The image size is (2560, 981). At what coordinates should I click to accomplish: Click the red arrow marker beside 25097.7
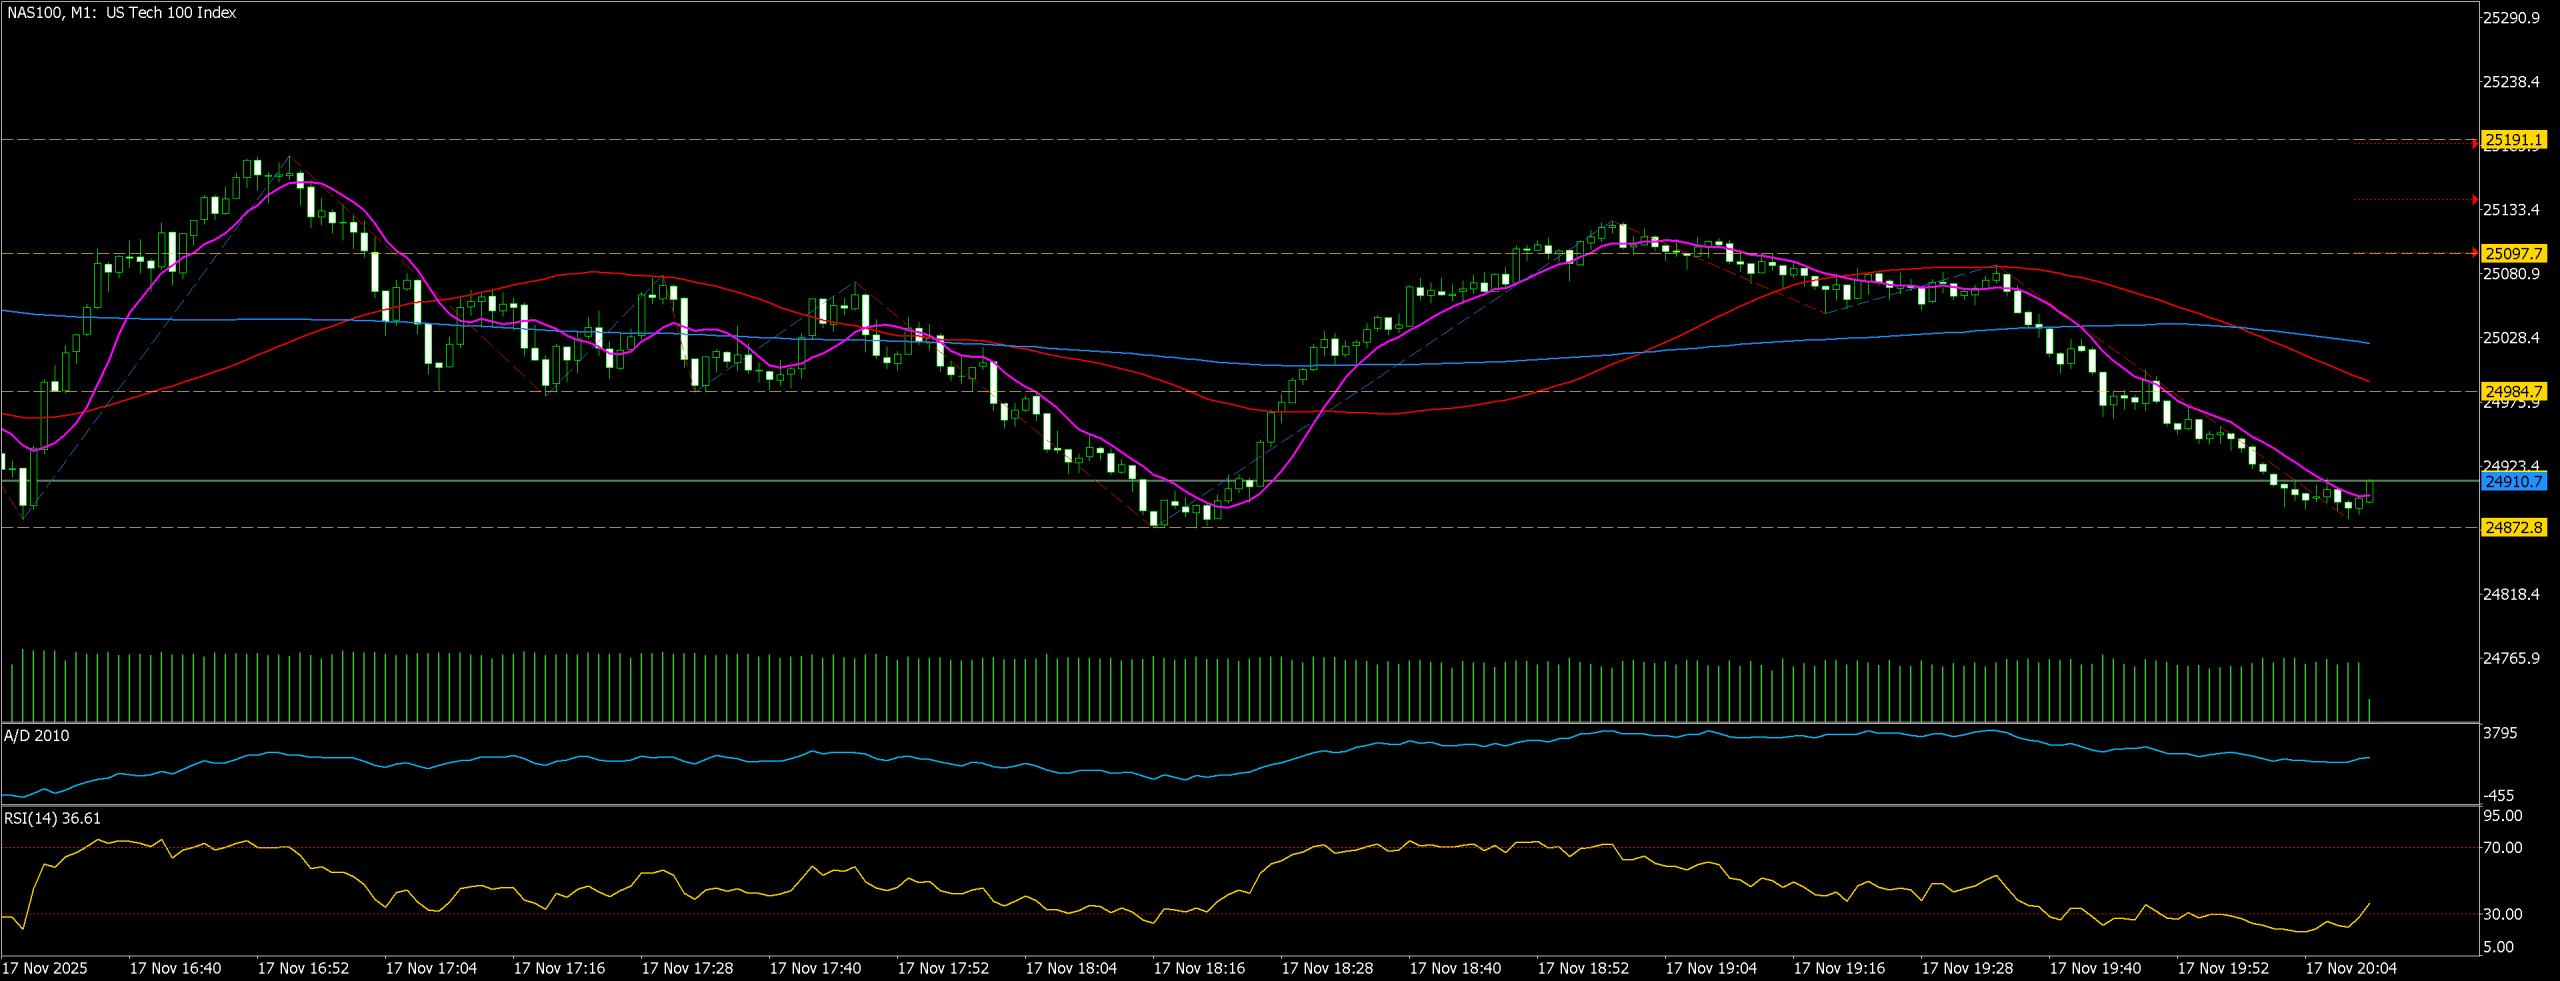coord(2475,253)
